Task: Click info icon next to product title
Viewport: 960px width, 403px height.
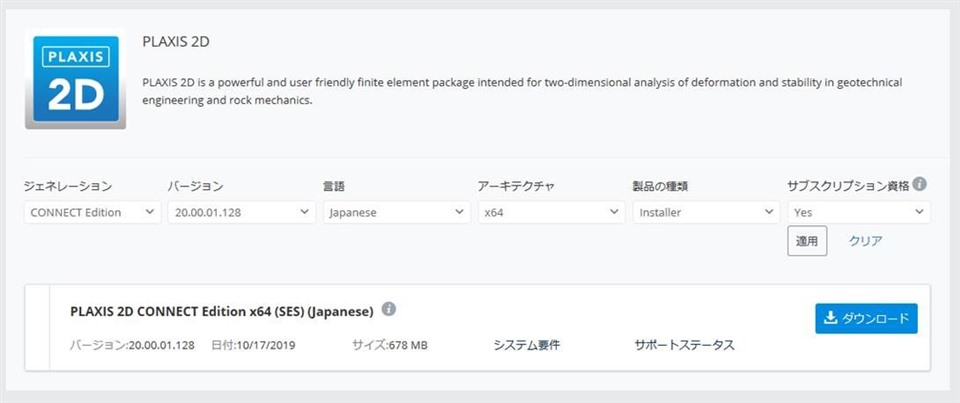Action: (389, 309)
